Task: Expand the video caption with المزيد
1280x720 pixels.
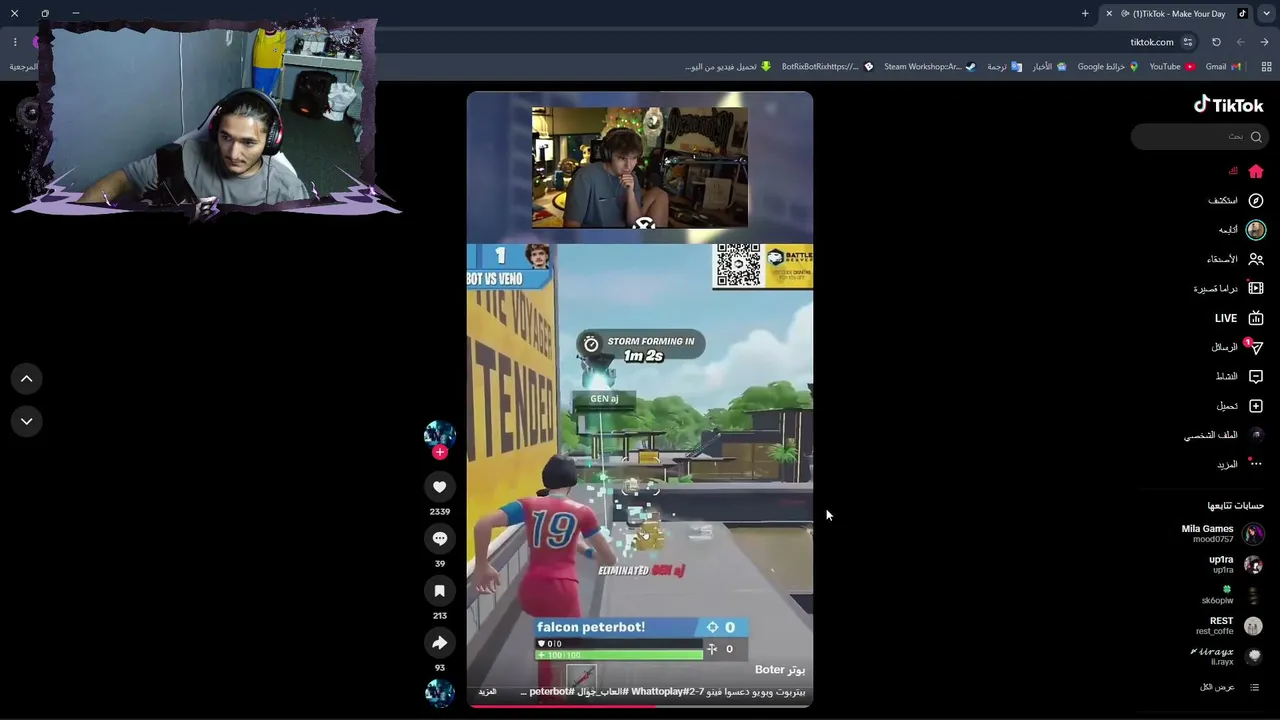Action: tap(487, 692)
